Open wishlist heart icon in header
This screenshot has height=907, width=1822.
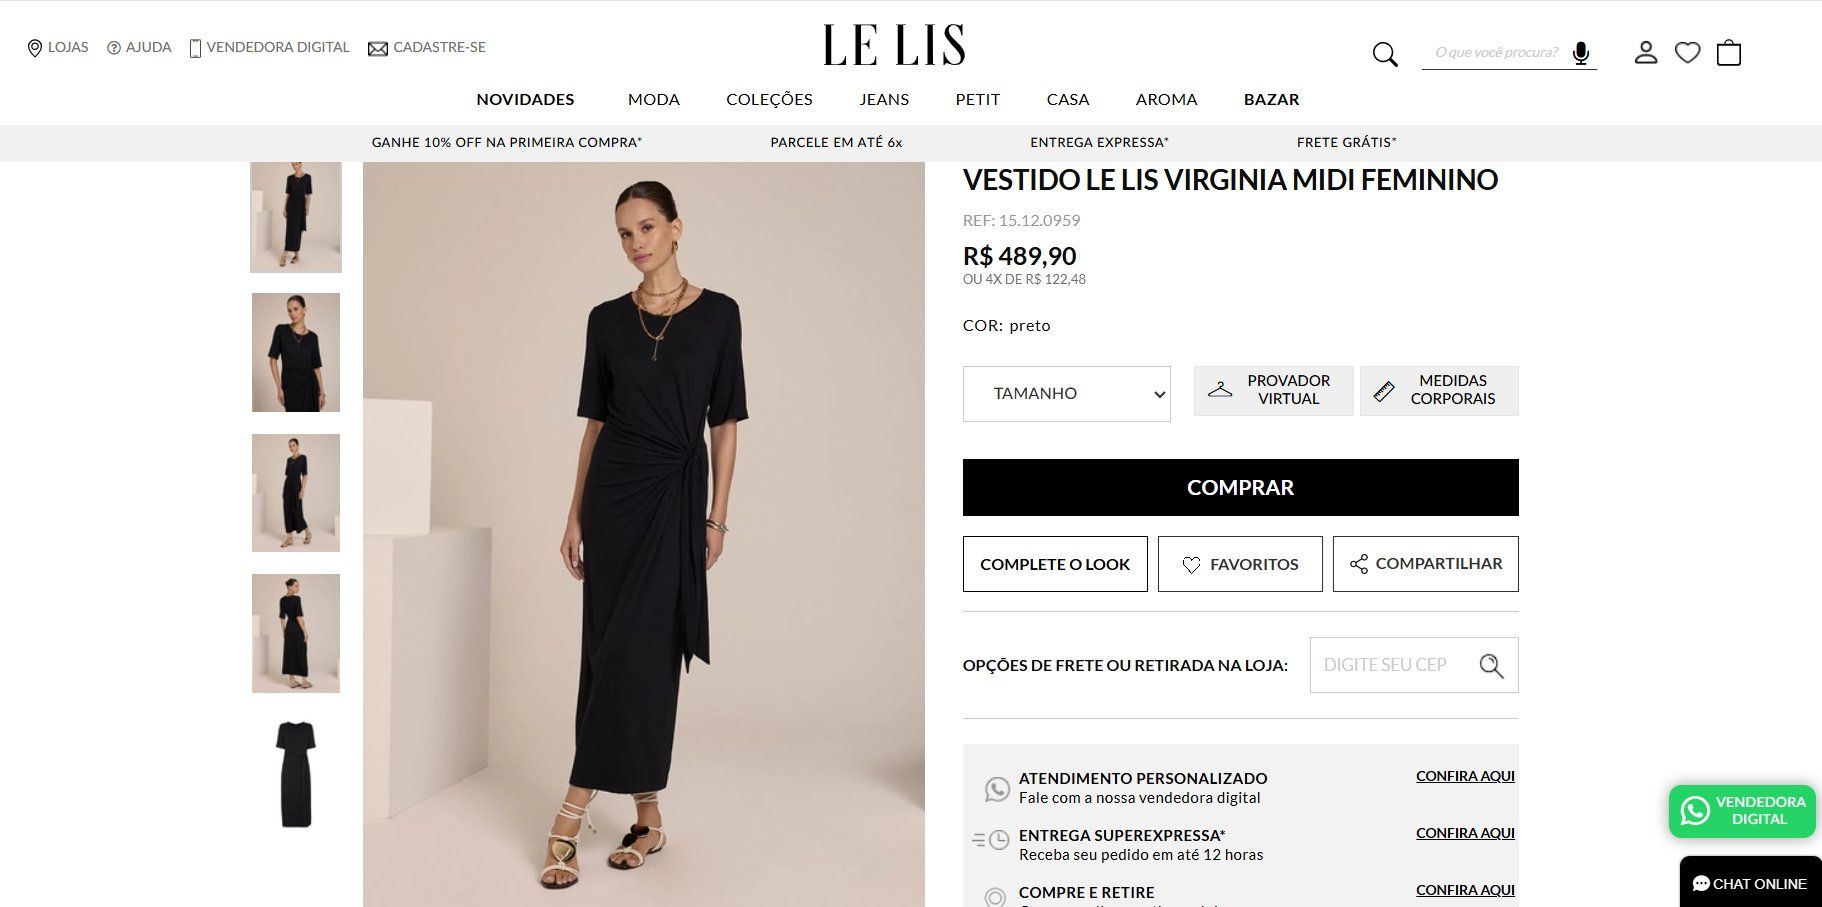click(1687, 52)
